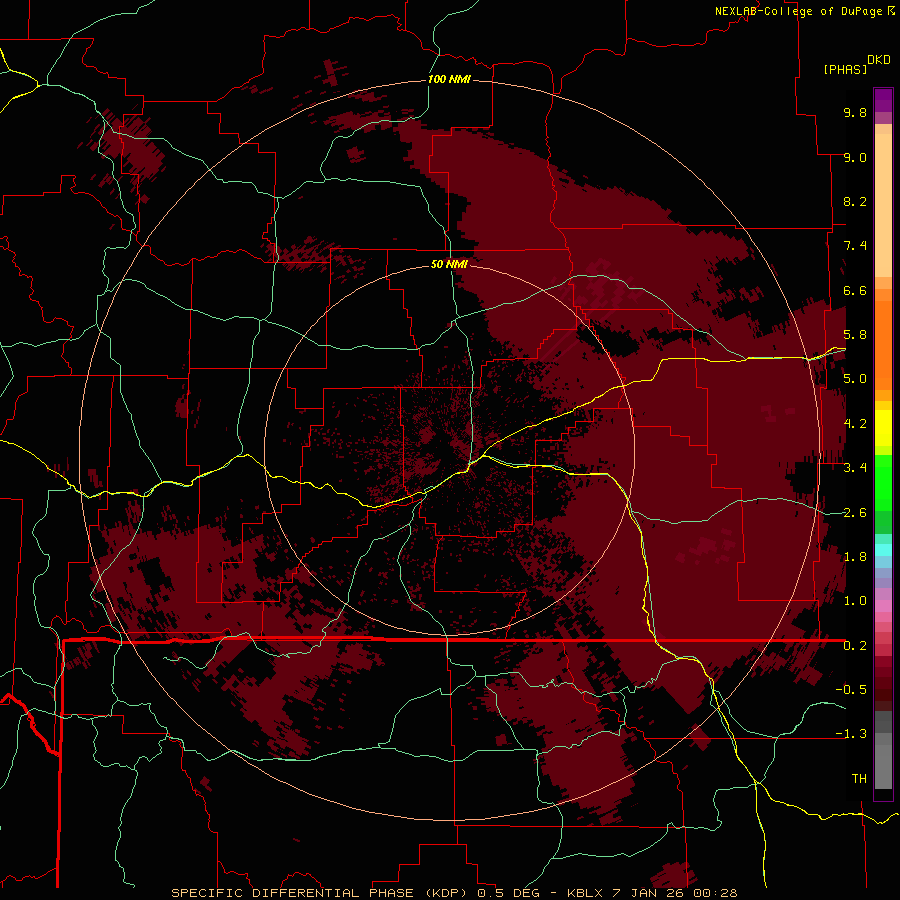Click the 1.0 color scale value
900x900 pixels.
click(x=855, y=601)
